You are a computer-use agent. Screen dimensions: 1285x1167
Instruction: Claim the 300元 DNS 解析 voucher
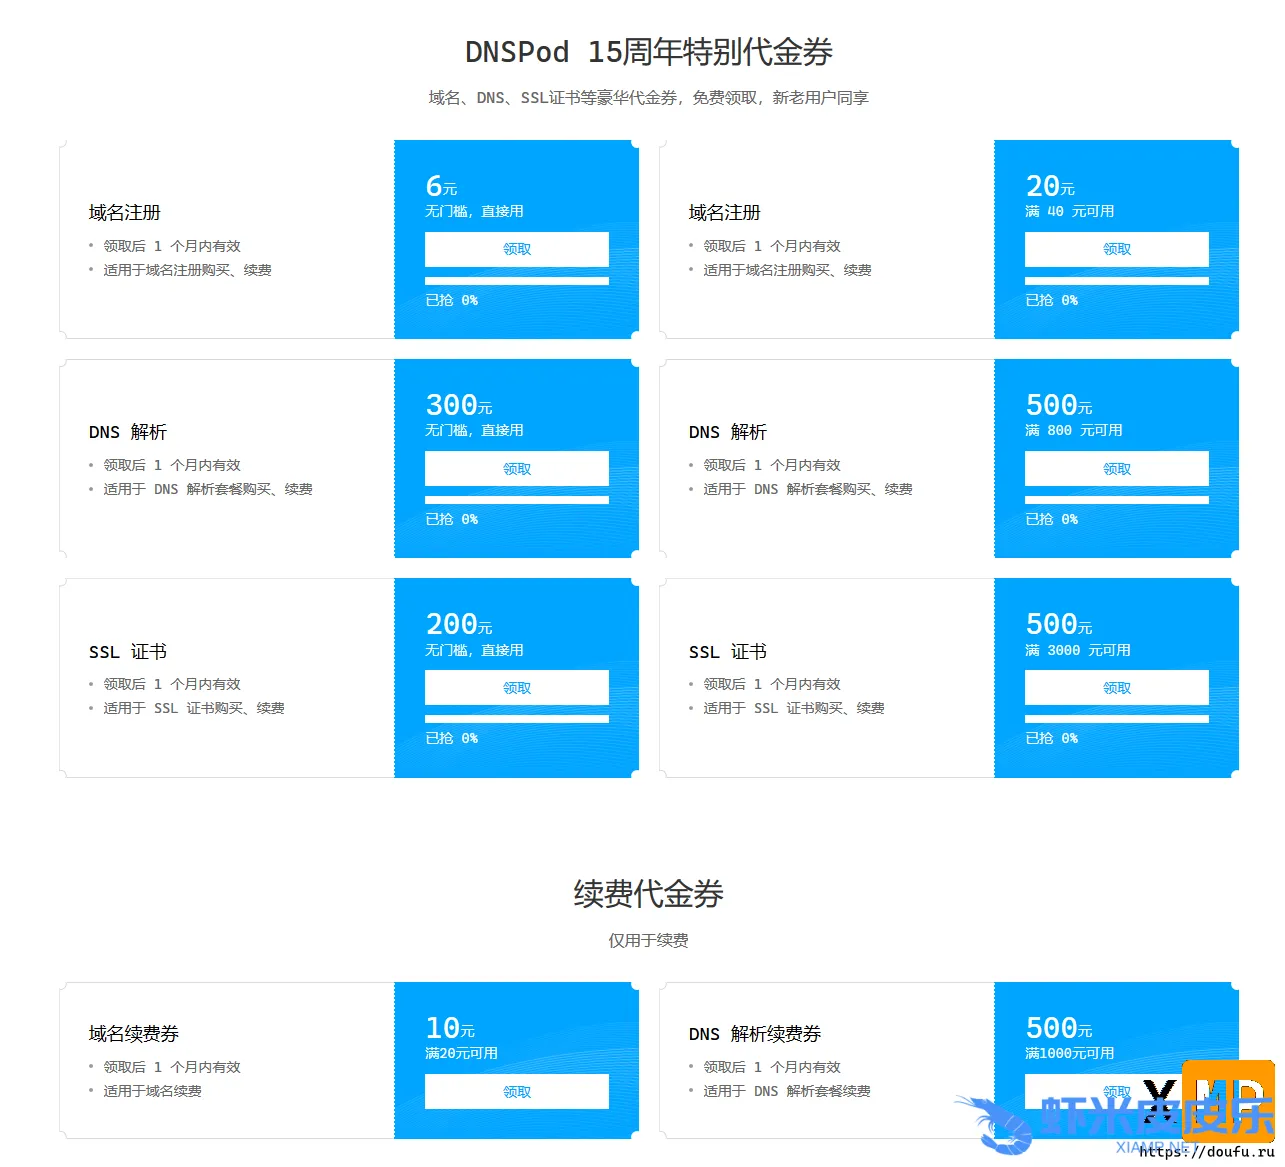[x=517, y=469]
